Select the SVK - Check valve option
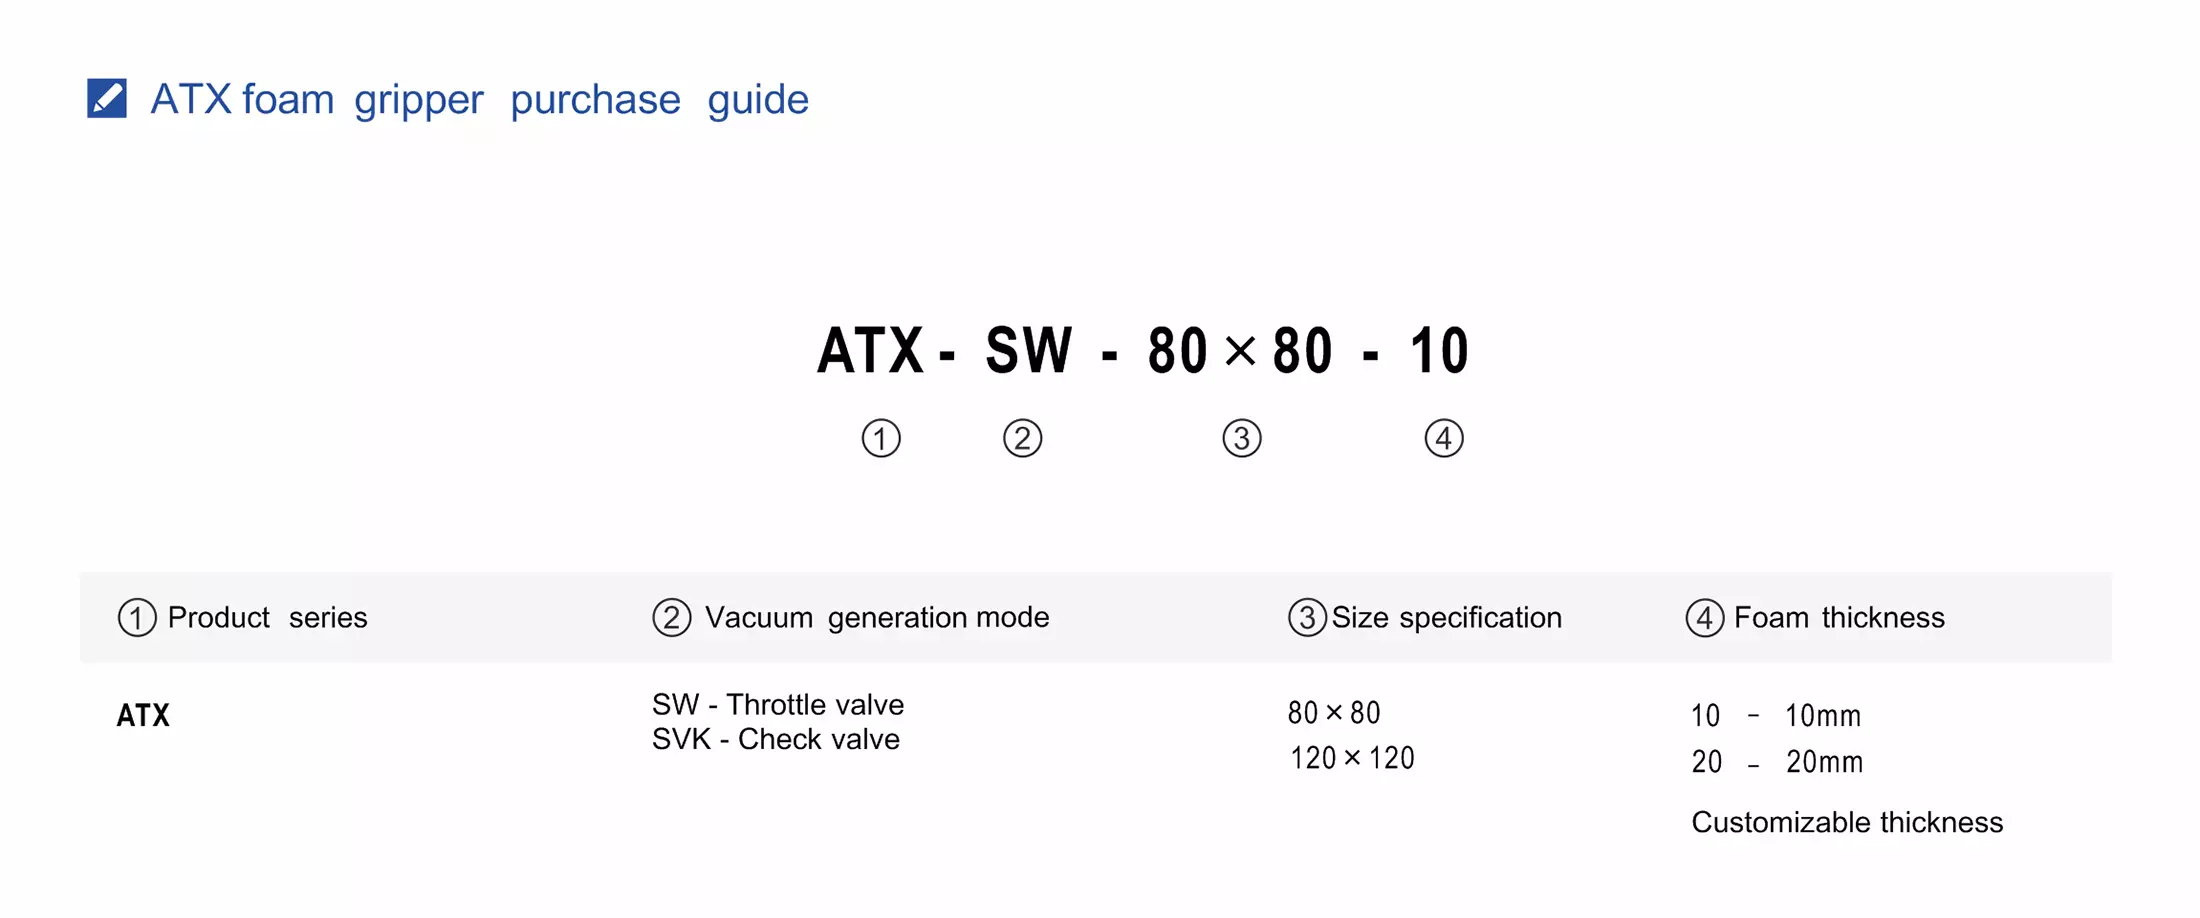Image resolution: width=2200 pixels, height=918 pixels. pos(776,739)
